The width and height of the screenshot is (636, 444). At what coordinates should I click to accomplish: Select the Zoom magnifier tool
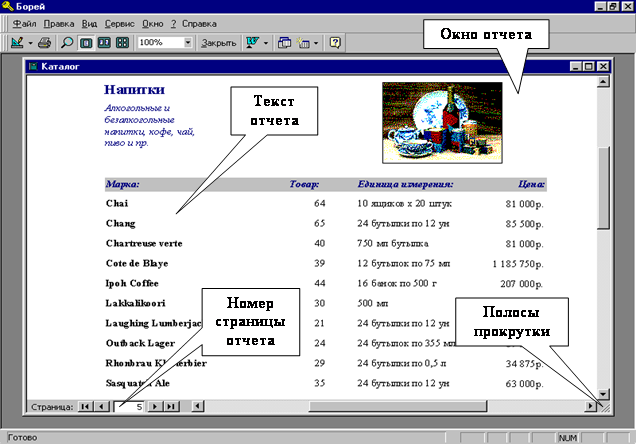click(67, 43)
